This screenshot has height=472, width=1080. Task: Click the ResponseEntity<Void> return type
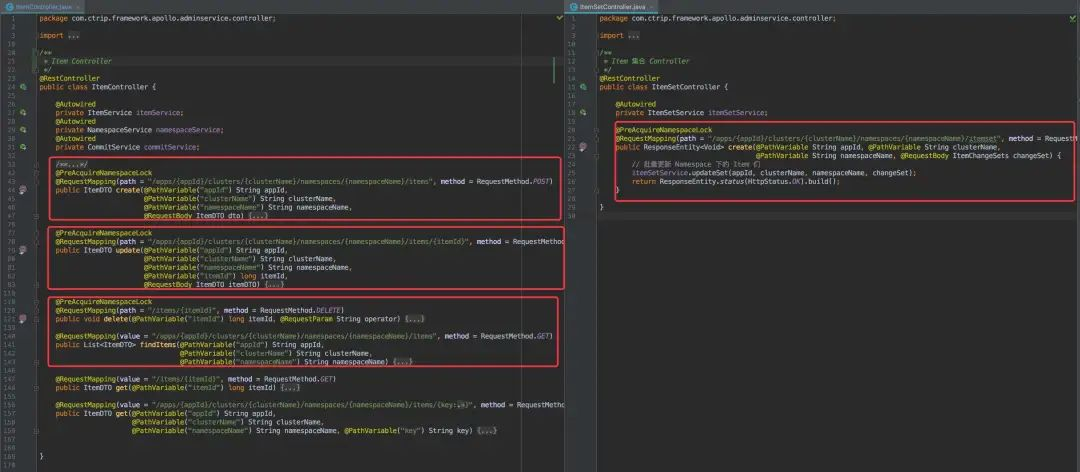[x=683, y=147]
